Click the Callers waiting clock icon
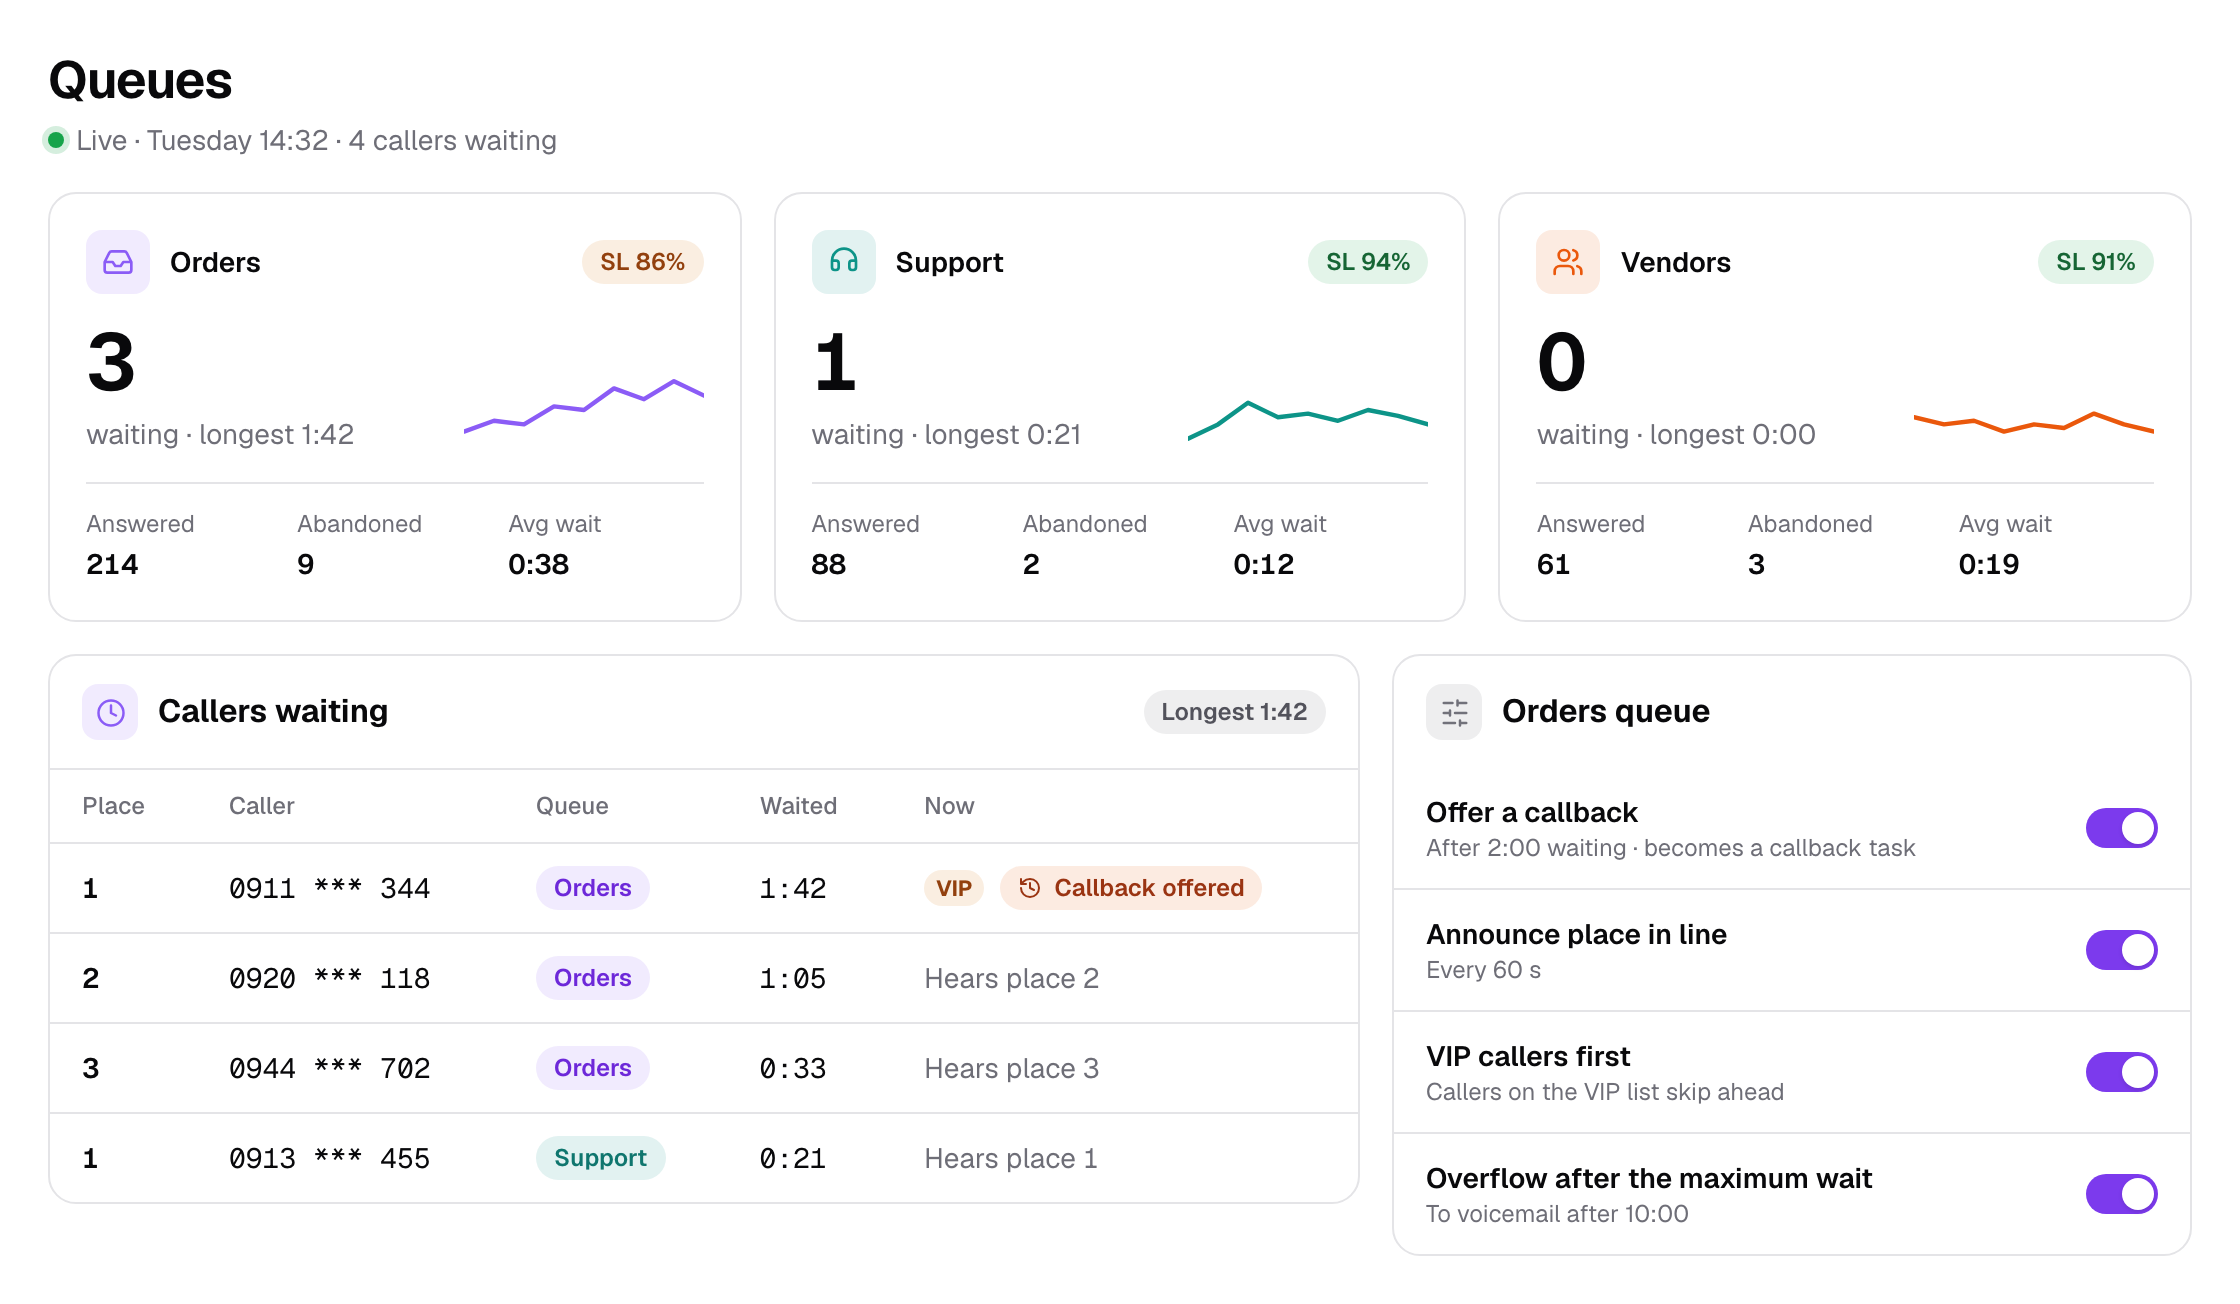This screenshot has height=1304, width=2240. point(110,712)
